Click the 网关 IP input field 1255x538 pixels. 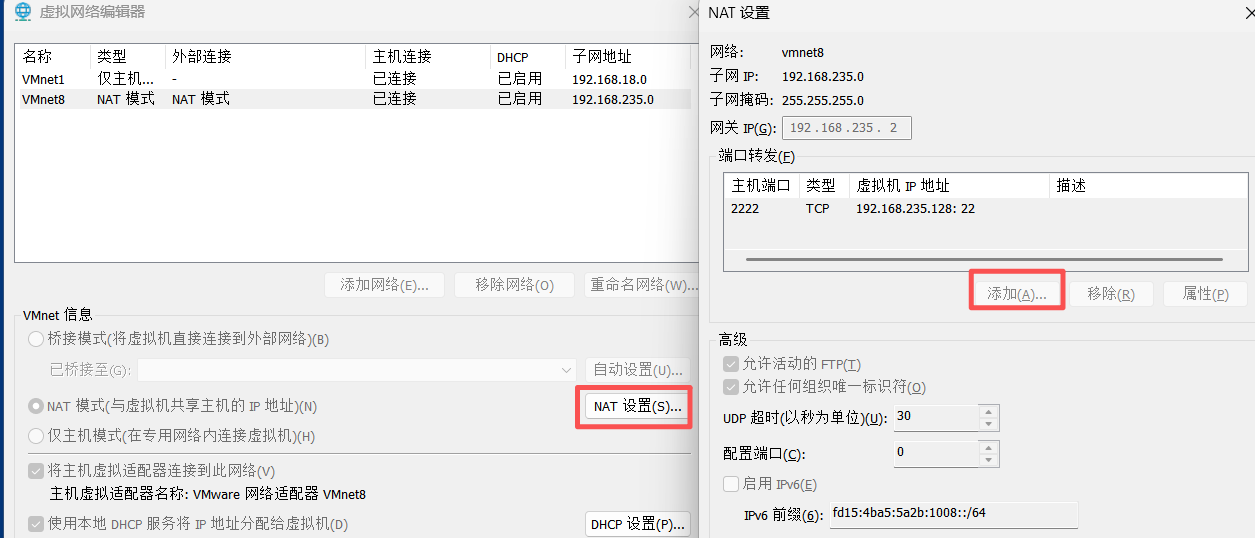click(847, 128)
